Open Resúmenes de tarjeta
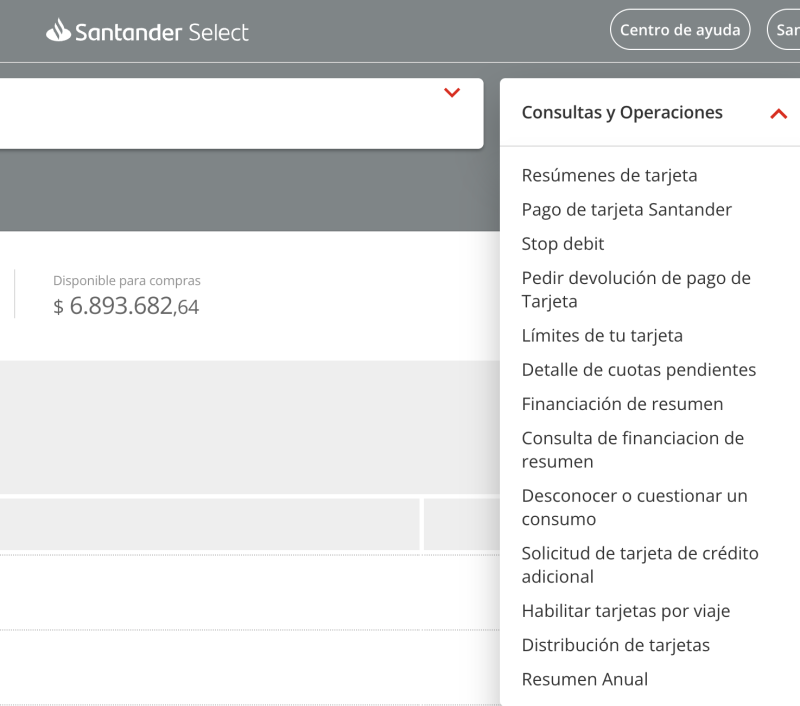 [x=609, y=175]
